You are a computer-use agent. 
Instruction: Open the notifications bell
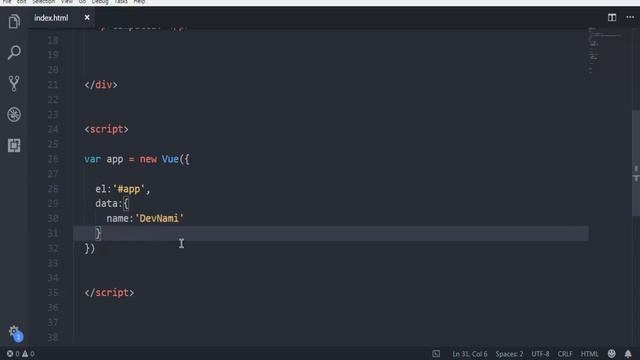click(x=628, y=353)
